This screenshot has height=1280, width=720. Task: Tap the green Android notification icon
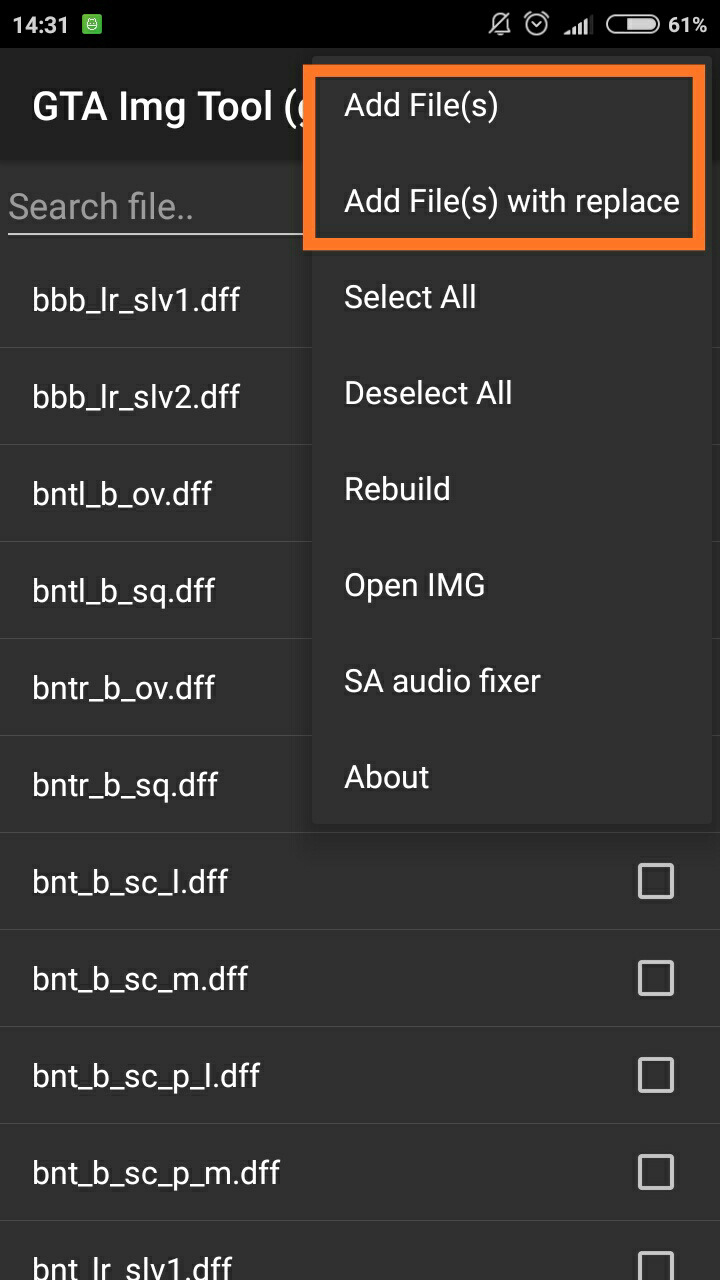92,25
